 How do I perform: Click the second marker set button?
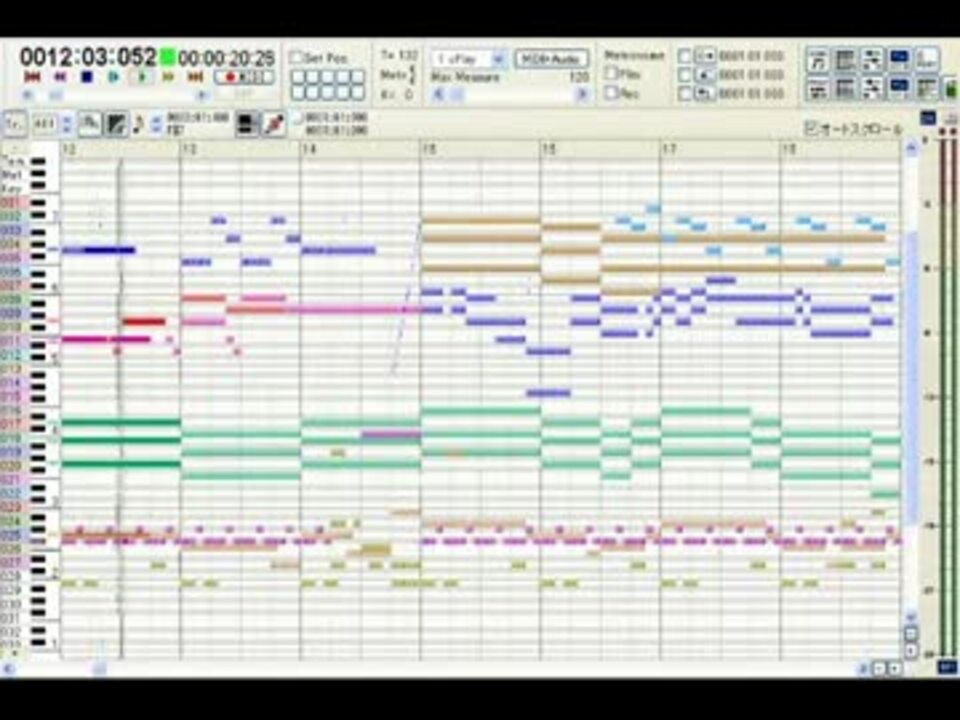coord(706,75)
